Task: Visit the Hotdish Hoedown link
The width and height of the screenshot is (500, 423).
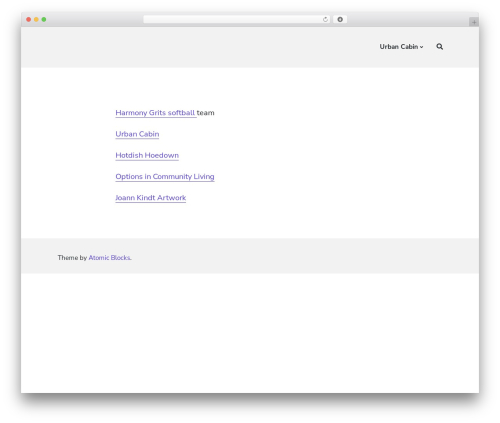Action: coord(147,155)
